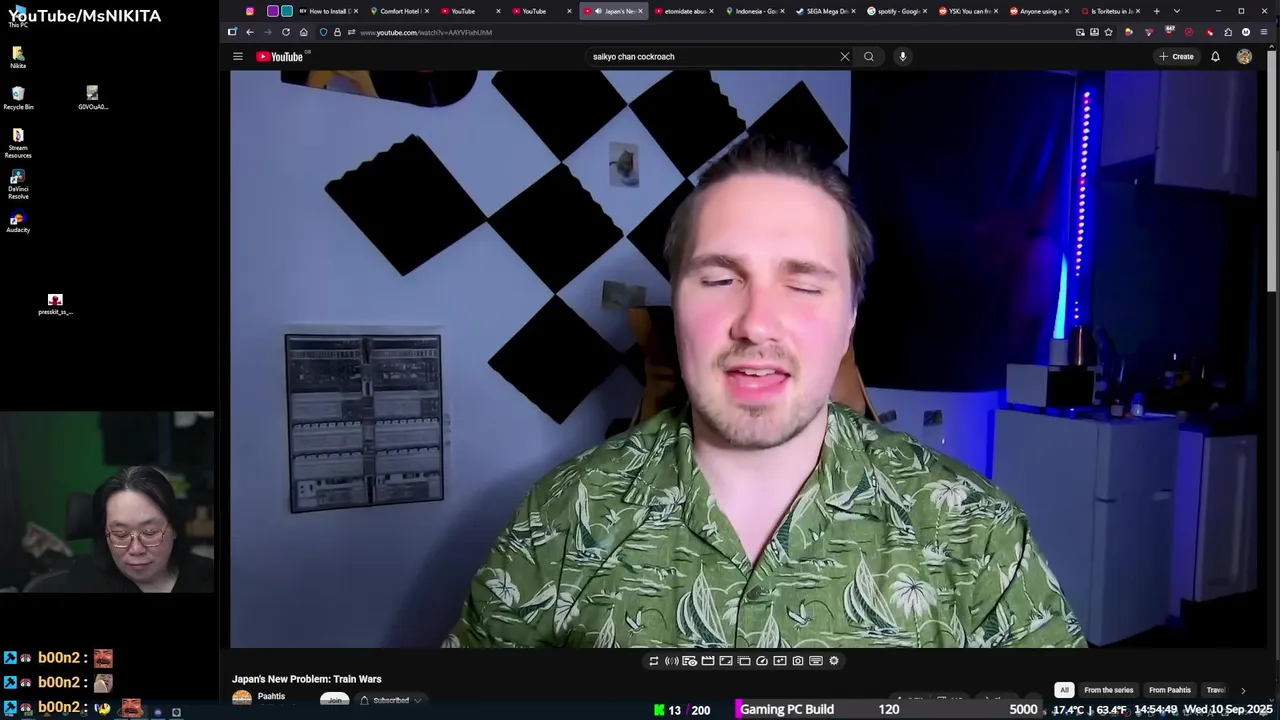This screenshot has width=1280, height=720.
Task: Open the G0VOuA0 image file on desktop
Action: point(92,98)
